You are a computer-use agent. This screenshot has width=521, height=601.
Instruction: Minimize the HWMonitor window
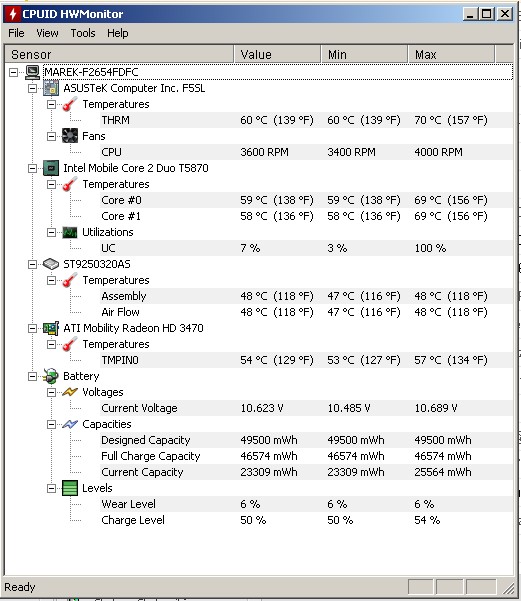tap(470, 14)
